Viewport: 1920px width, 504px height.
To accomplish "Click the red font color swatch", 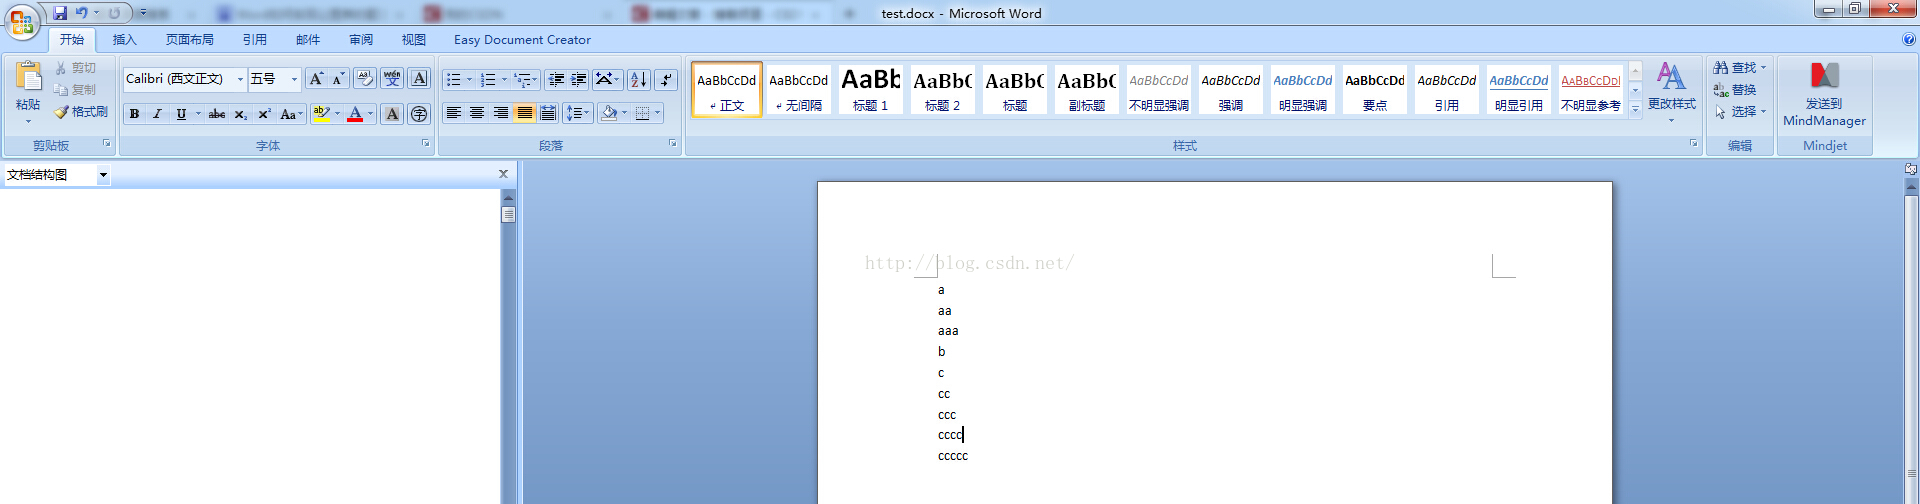I will click(354, 114).
